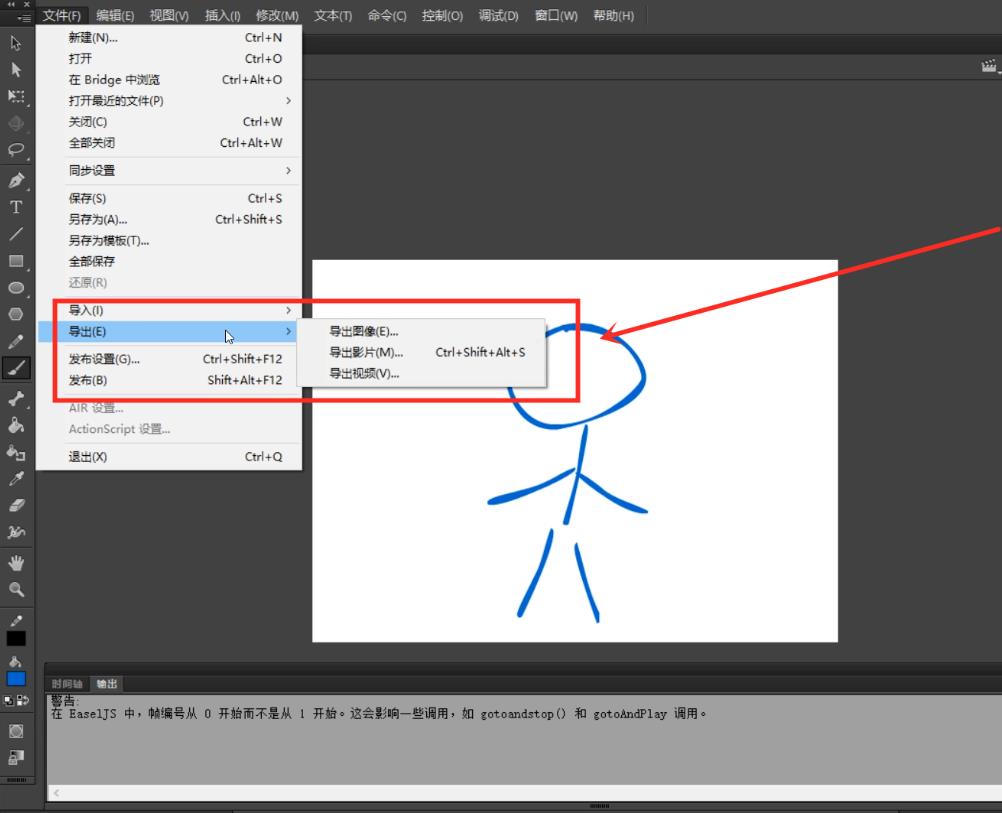
Task: Open the 编辑(E) menu
Action: (x=115, y=16)
